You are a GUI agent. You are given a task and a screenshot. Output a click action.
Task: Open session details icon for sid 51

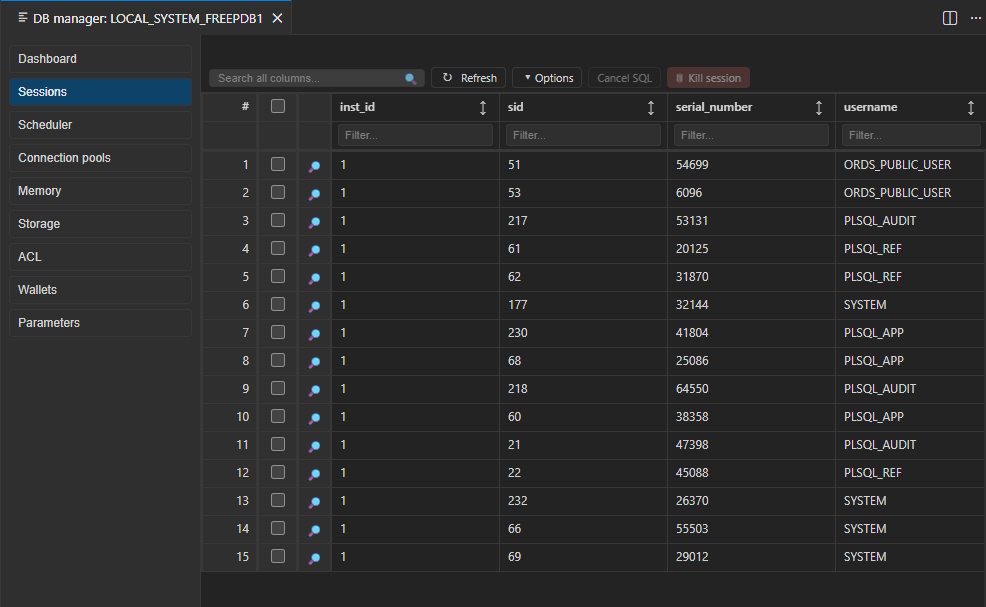pyautogui.click(x=314, y=166)
